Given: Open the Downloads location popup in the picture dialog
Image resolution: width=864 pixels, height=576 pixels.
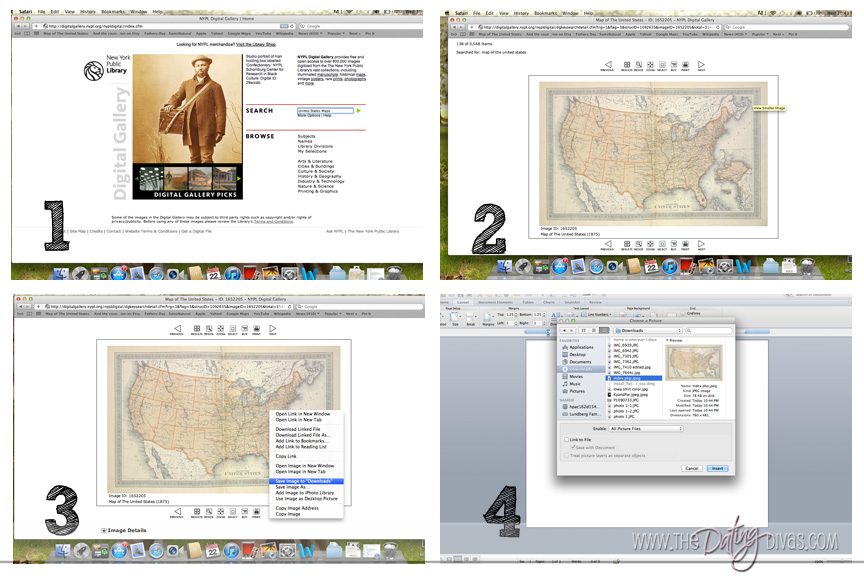Looking at the screenshot, I should tap(649, 330).
